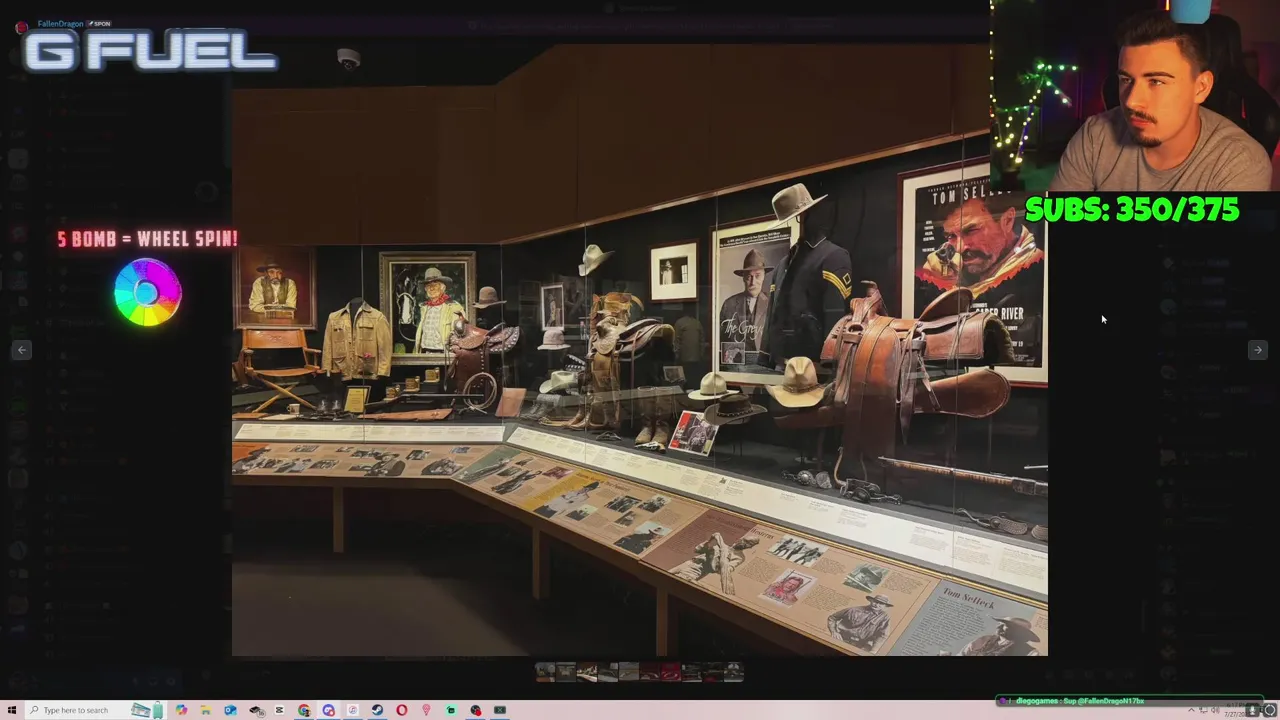The image size is (1280, 720).
Task: Click the FallenDragon username at top left
Action: coord(60,23)
